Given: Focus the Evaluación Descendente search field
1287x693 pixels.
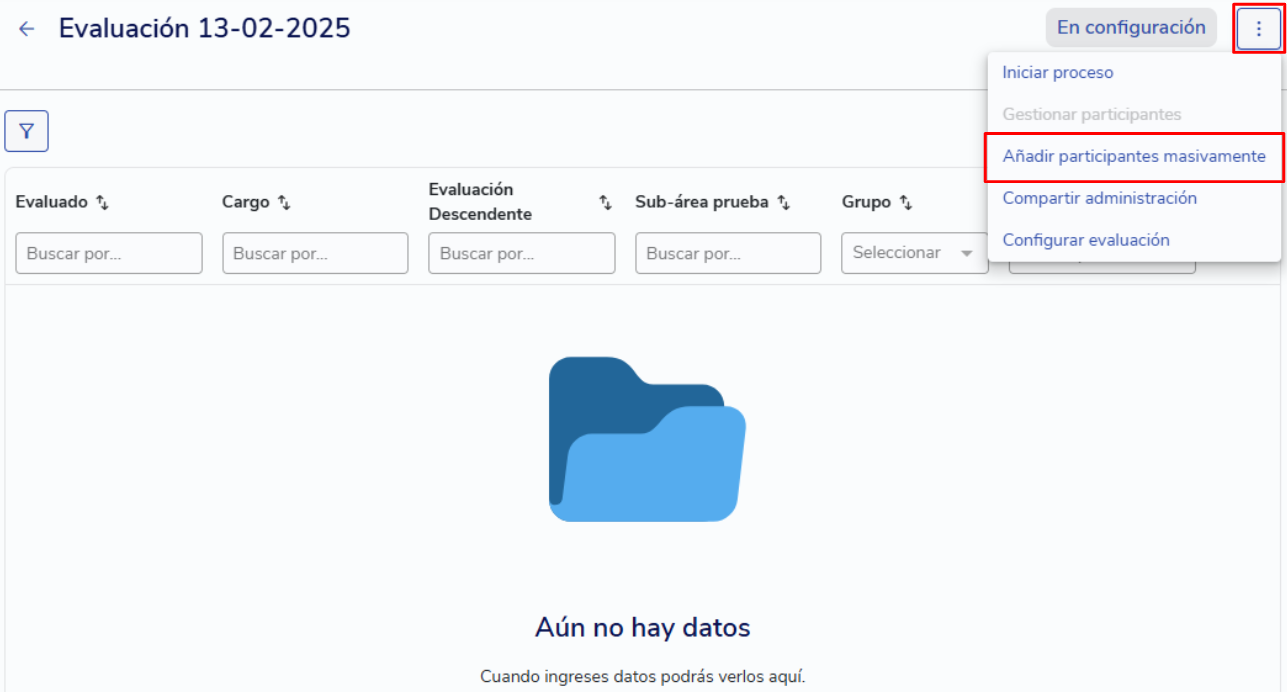Looking at the screenshot, I should click(521, 253).
